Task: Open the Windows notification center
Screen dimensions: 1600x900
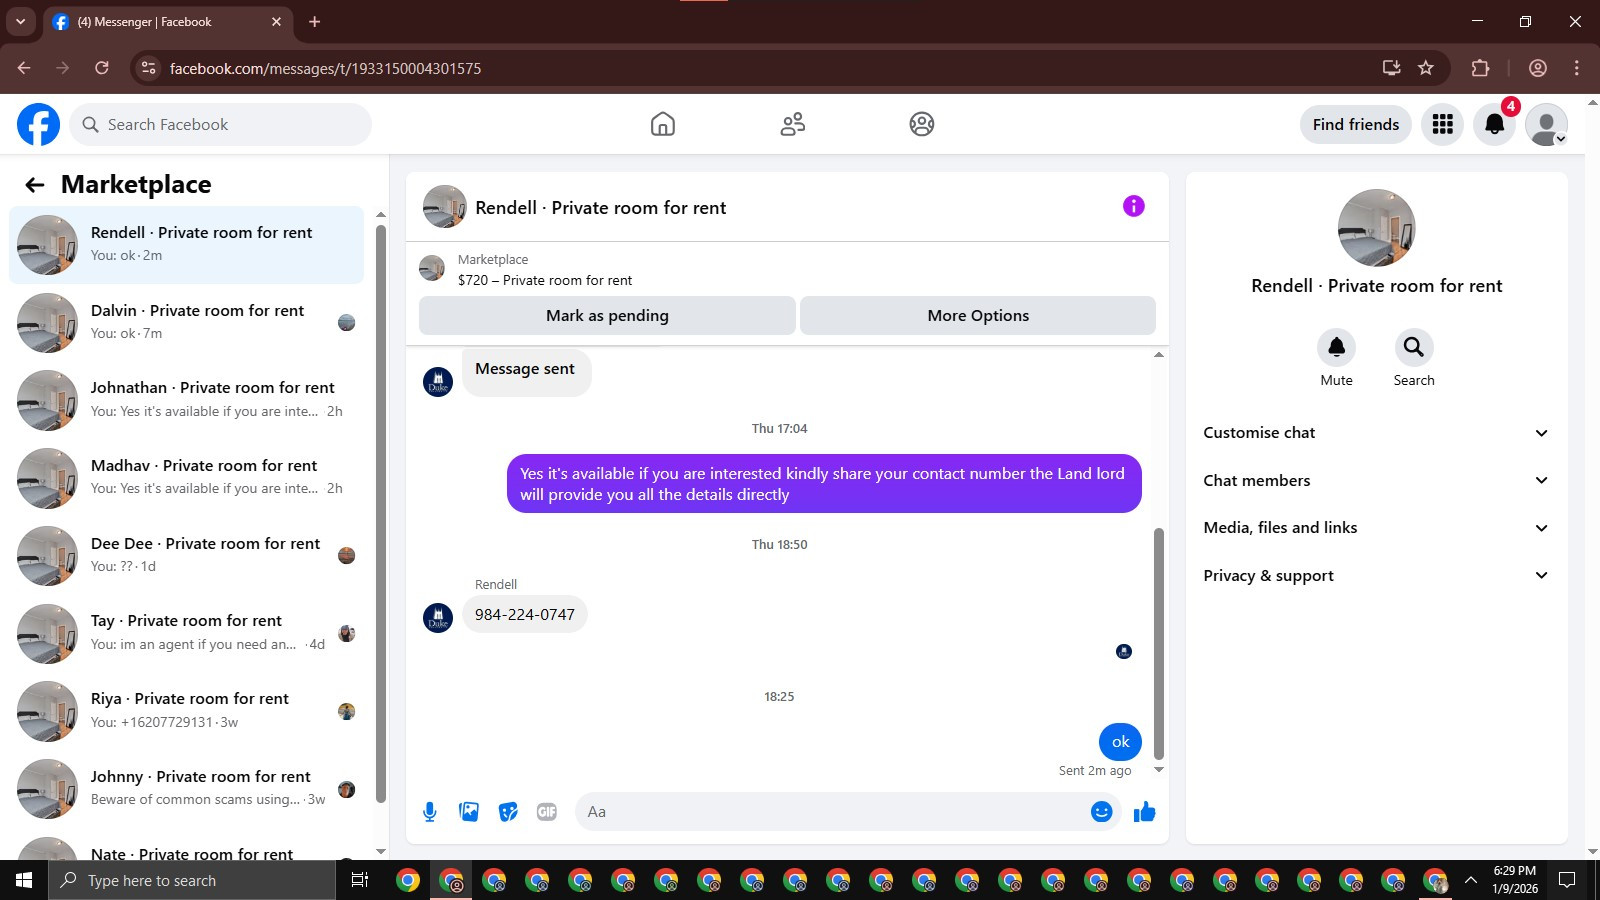Action: click(1567, 880)
